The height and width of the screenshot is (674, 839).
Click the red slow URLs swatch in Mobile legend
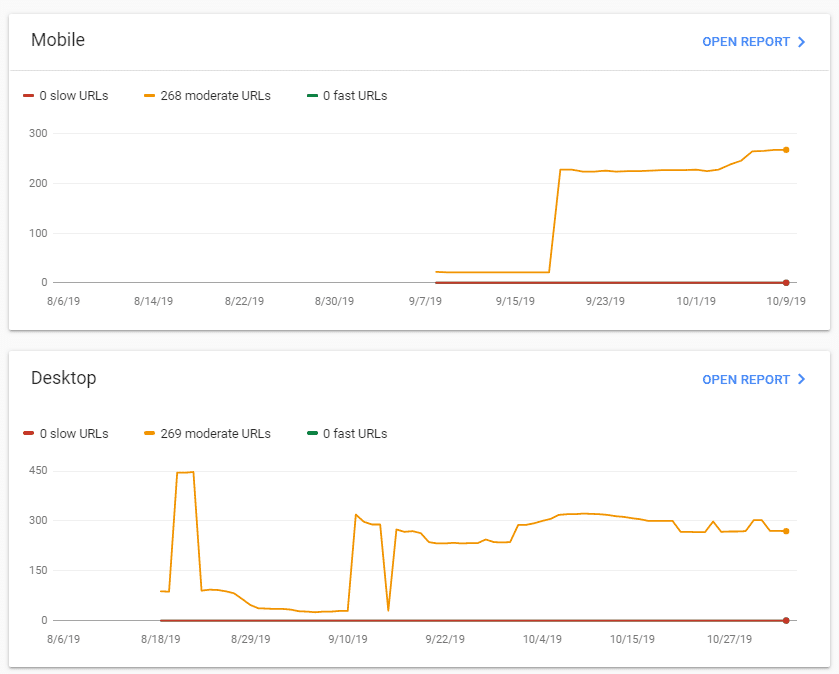(x=28, y=96)
